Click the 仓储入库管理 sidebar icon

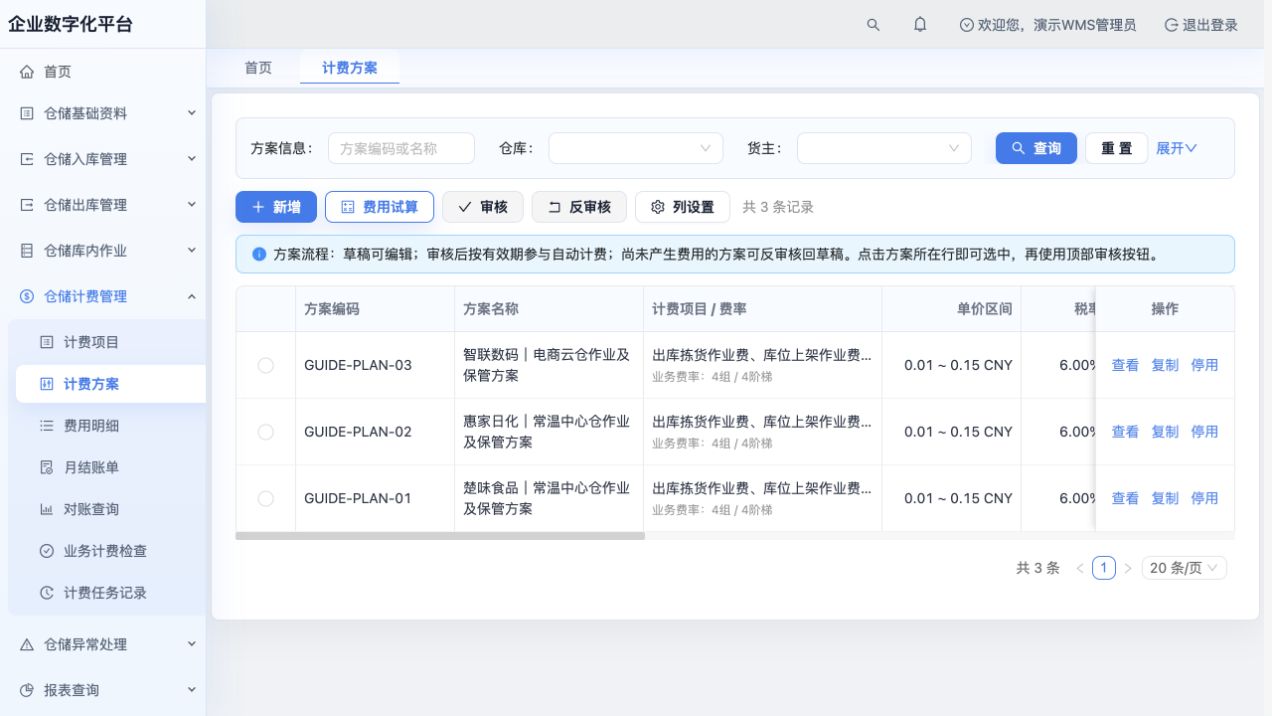27,159
